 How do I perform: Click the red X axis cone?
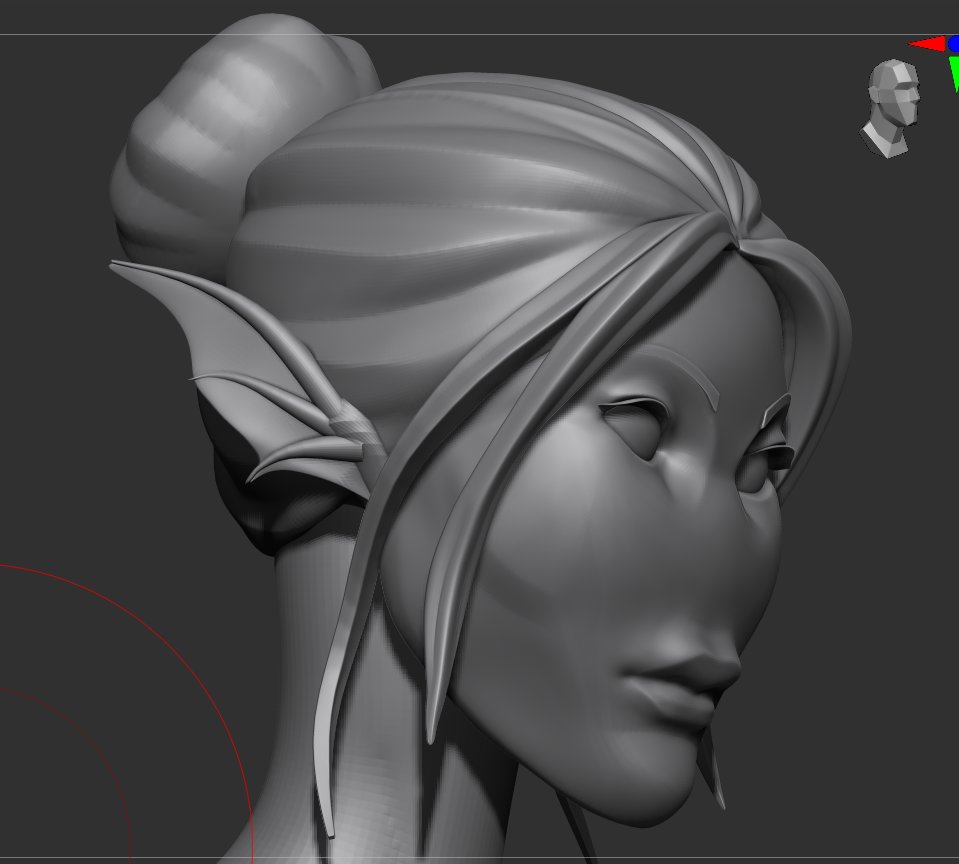[927, 44]
